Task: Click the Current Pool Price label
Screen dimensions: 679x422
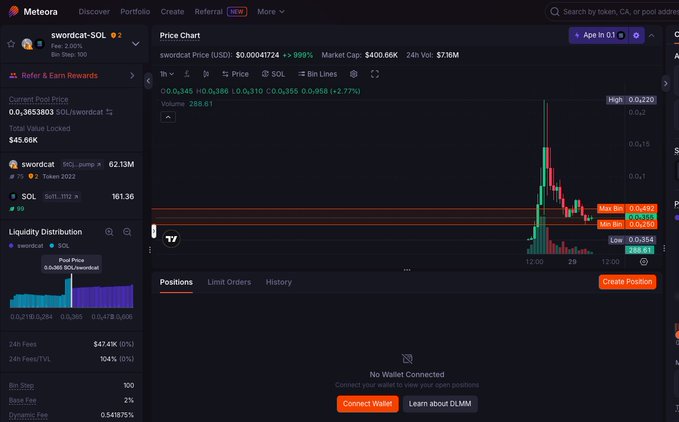Action: [x=39, y=100]
